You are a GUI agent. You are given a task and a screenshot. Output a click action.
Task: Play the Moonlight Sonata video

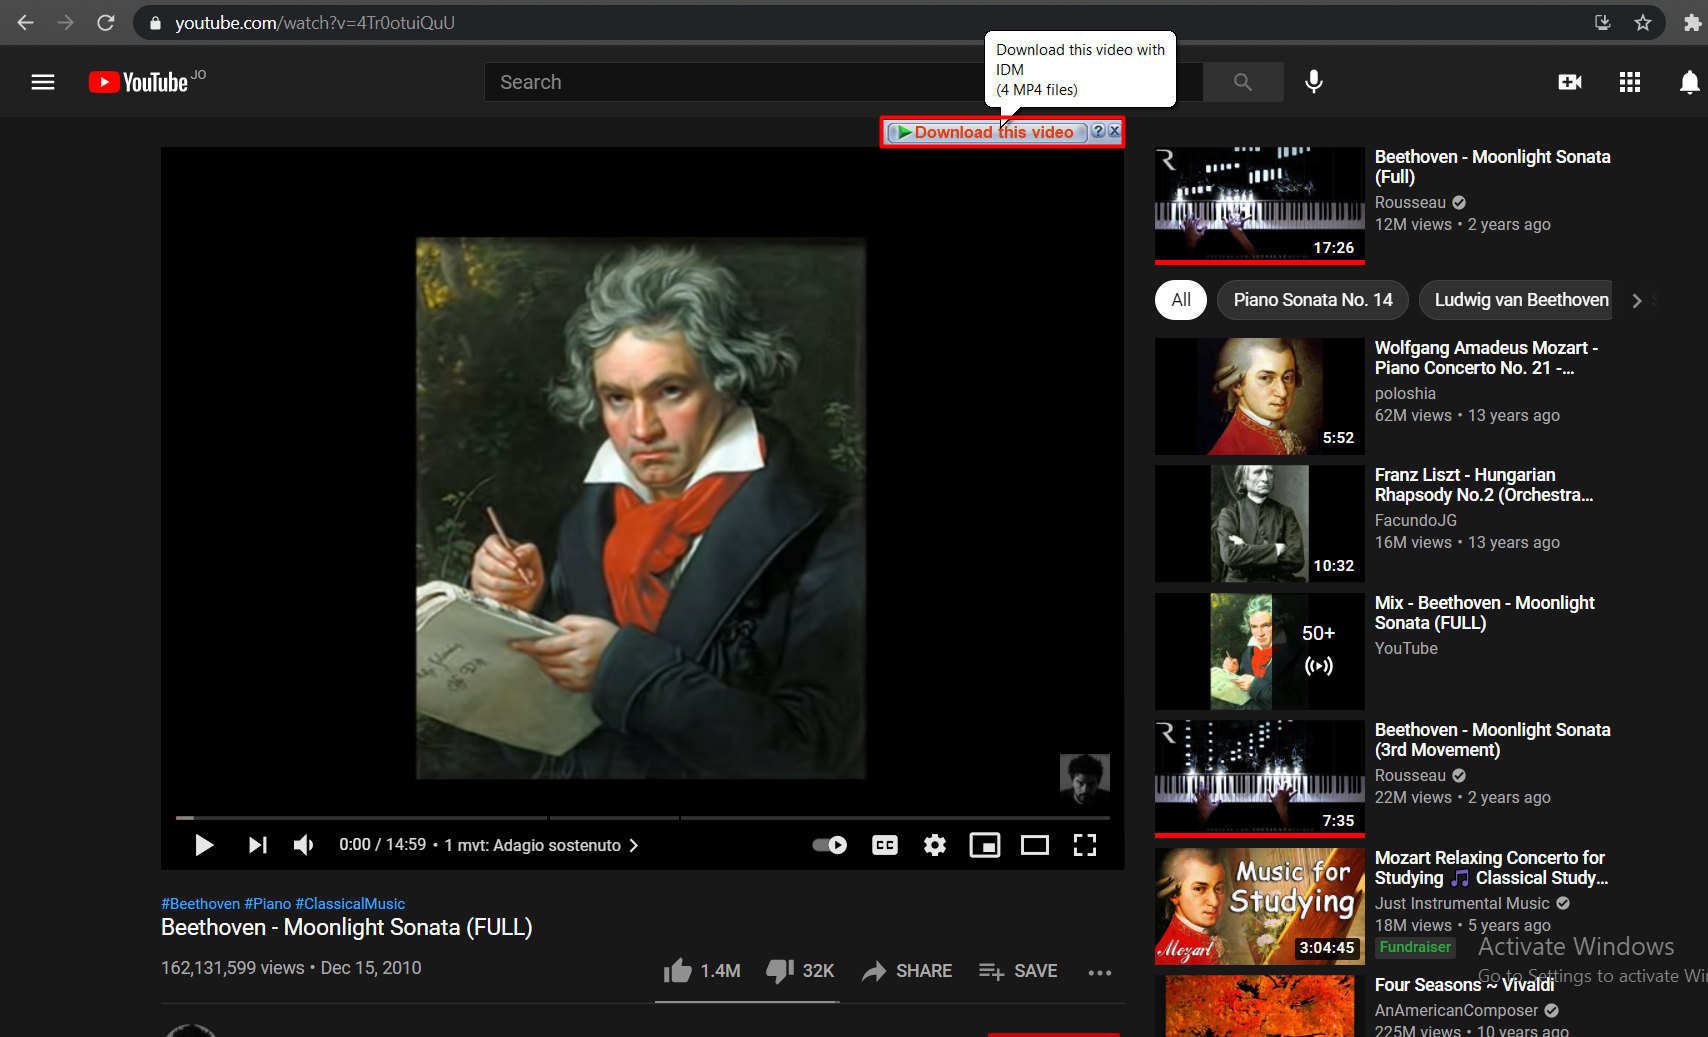click(x=204, y=845)
